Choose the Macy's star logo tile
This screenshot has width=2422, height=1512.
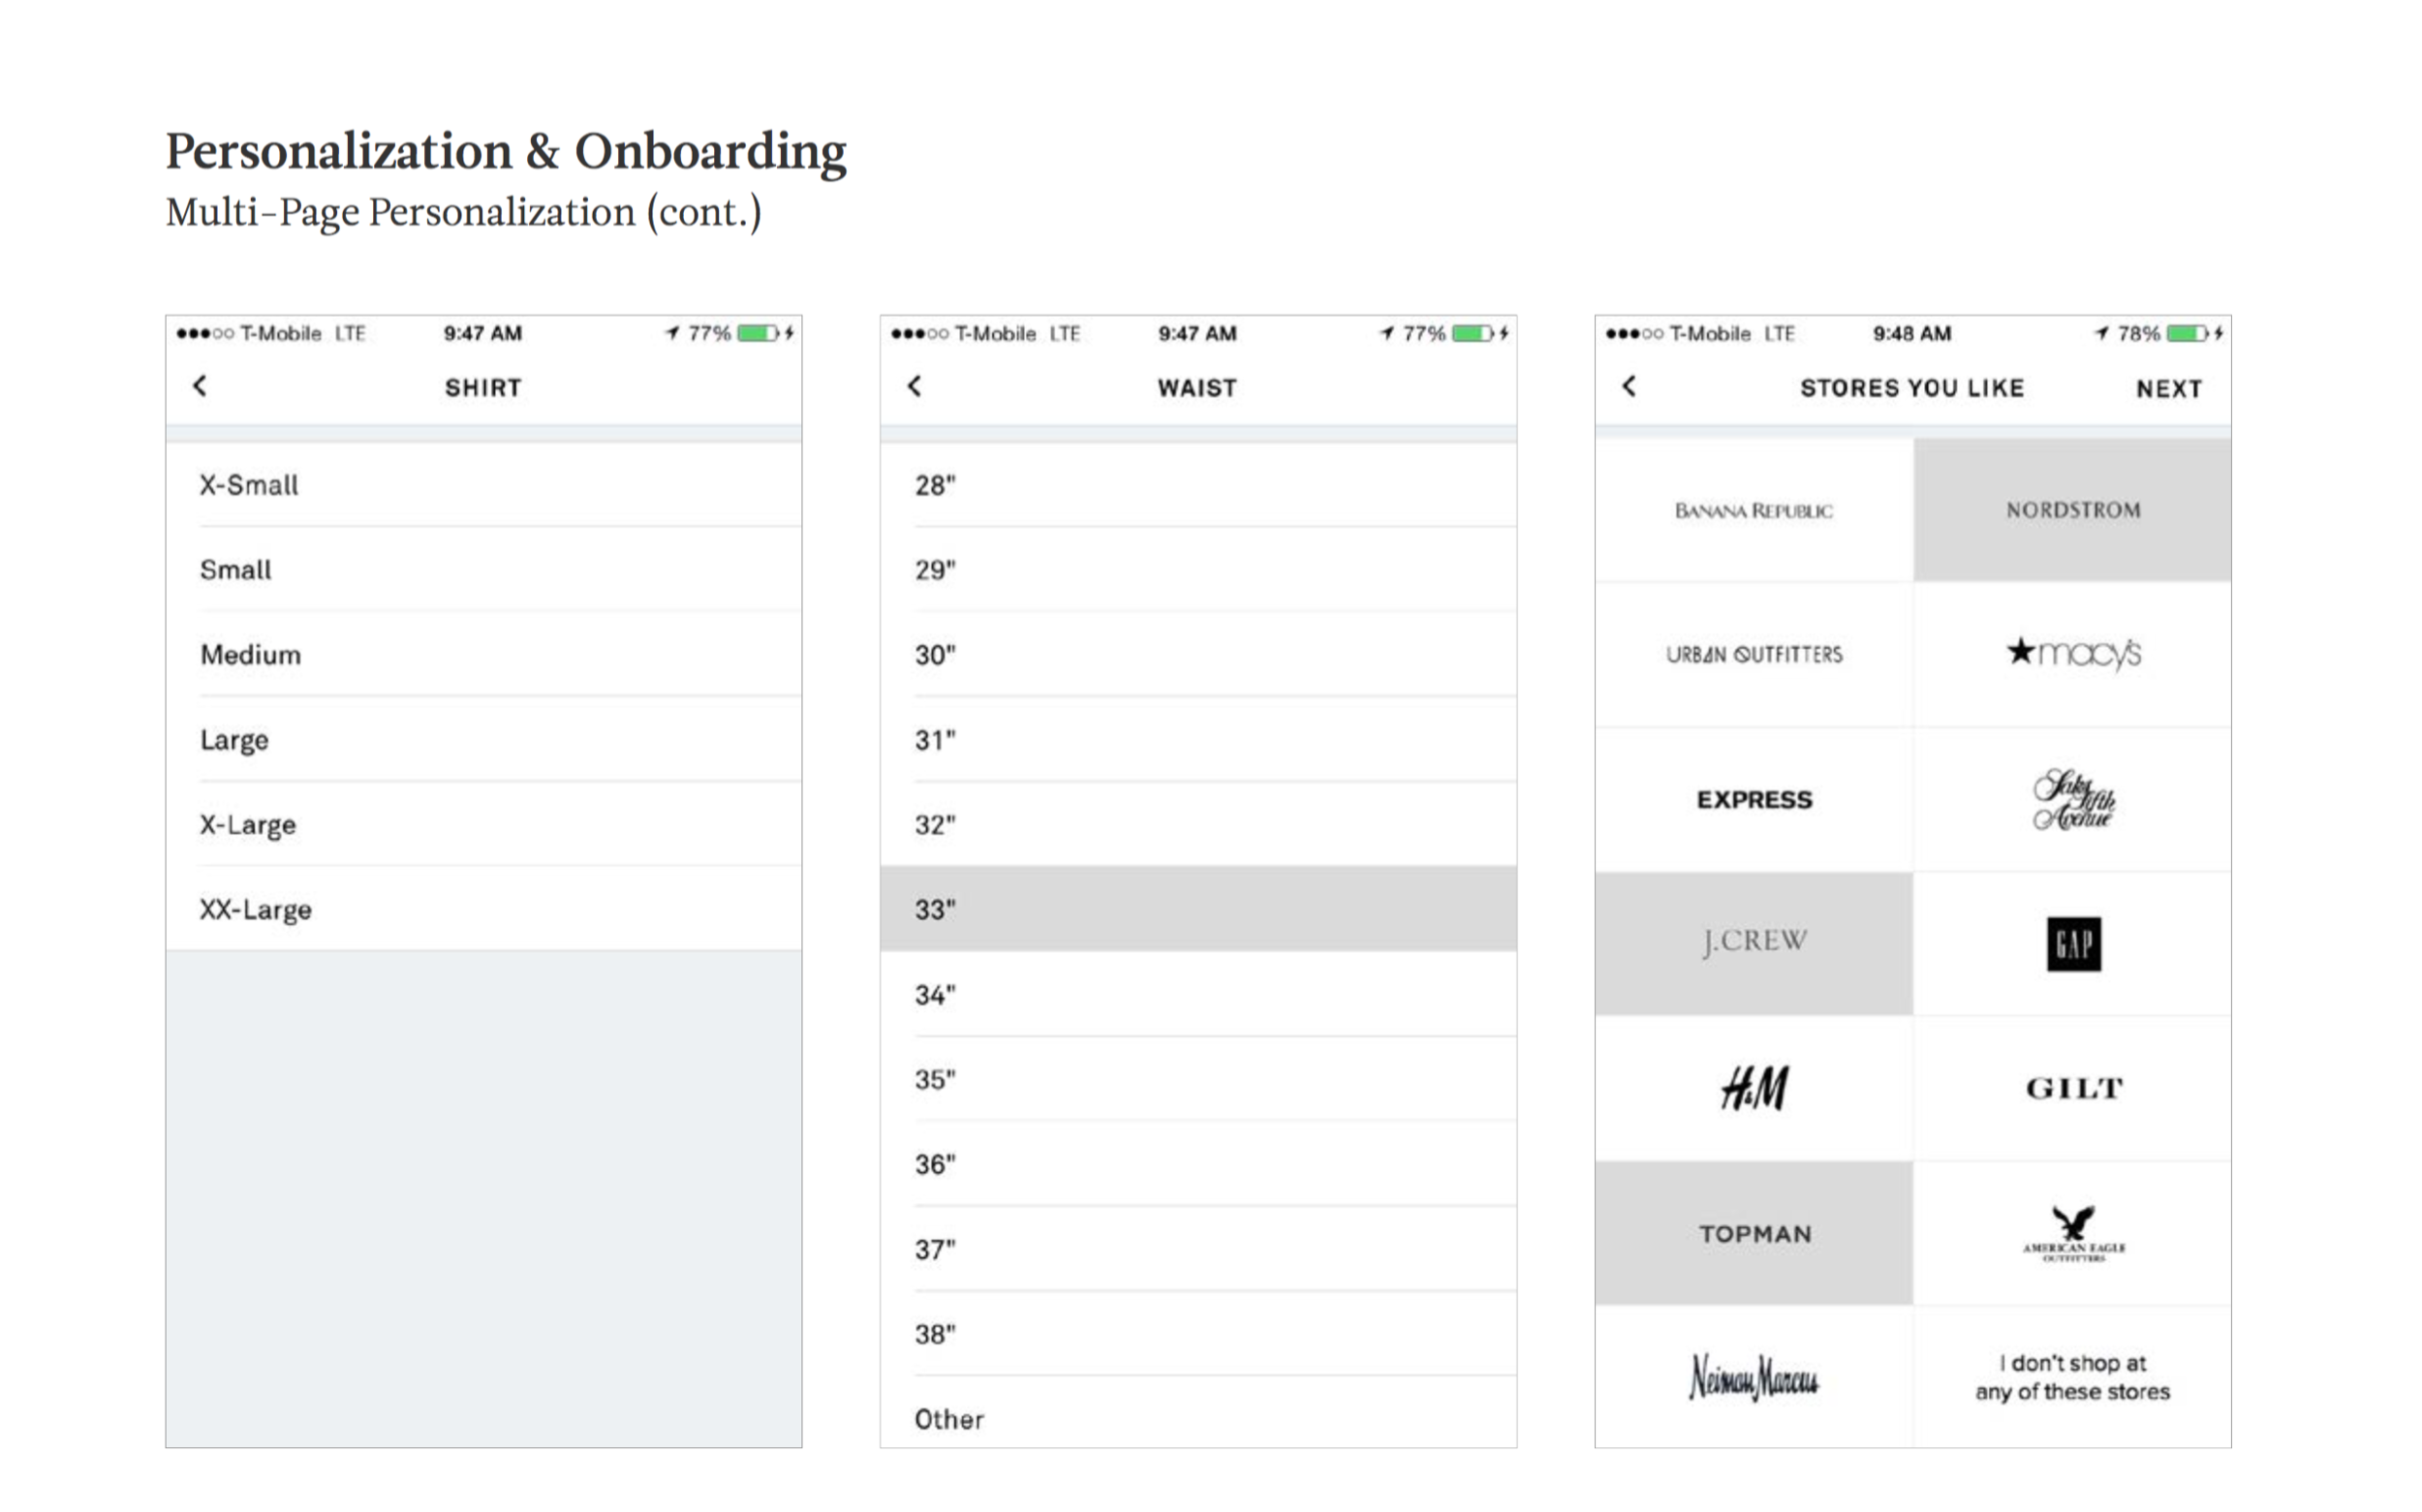click(x=2073, y=653)
